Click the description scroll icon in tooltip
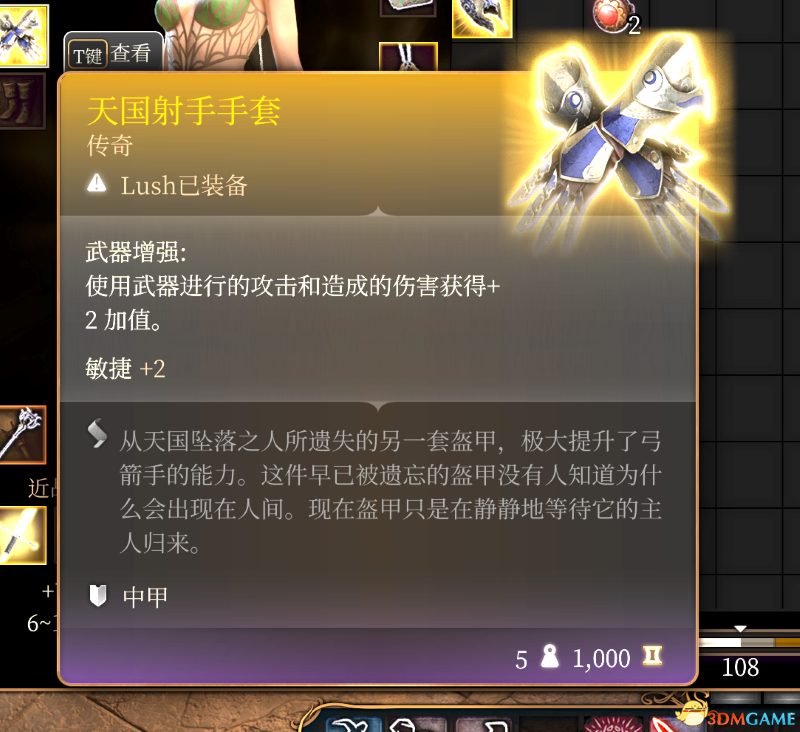Viewport: 800px width, 732px height. (97, 434)
